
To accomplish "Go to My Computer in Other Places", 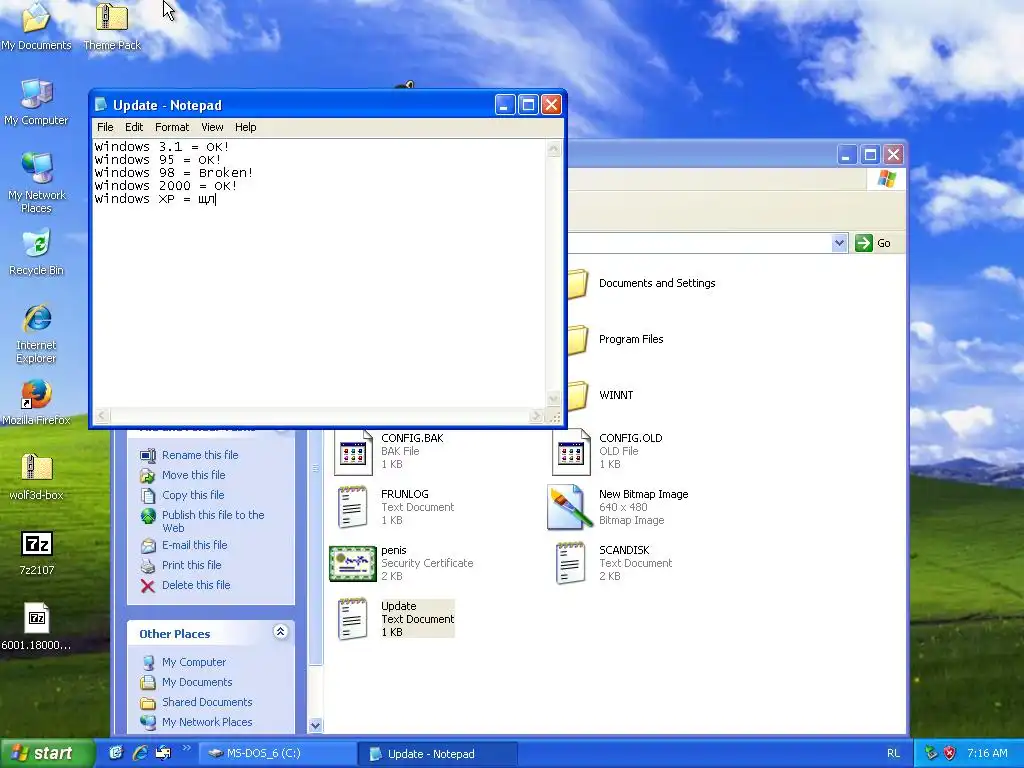I will pos(194,662).
